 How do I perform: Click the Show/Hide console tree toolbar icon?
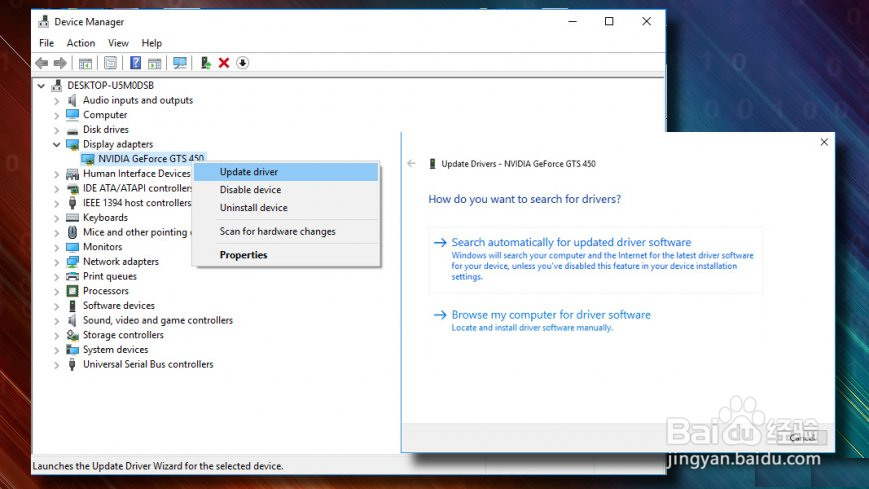85,63
